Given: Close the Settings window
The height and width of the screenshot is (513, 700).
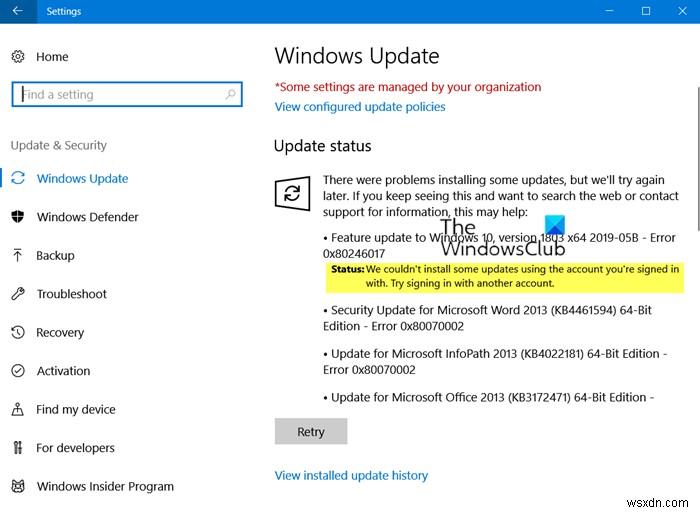Looking at the screenshot, I should tap(682, 11).
